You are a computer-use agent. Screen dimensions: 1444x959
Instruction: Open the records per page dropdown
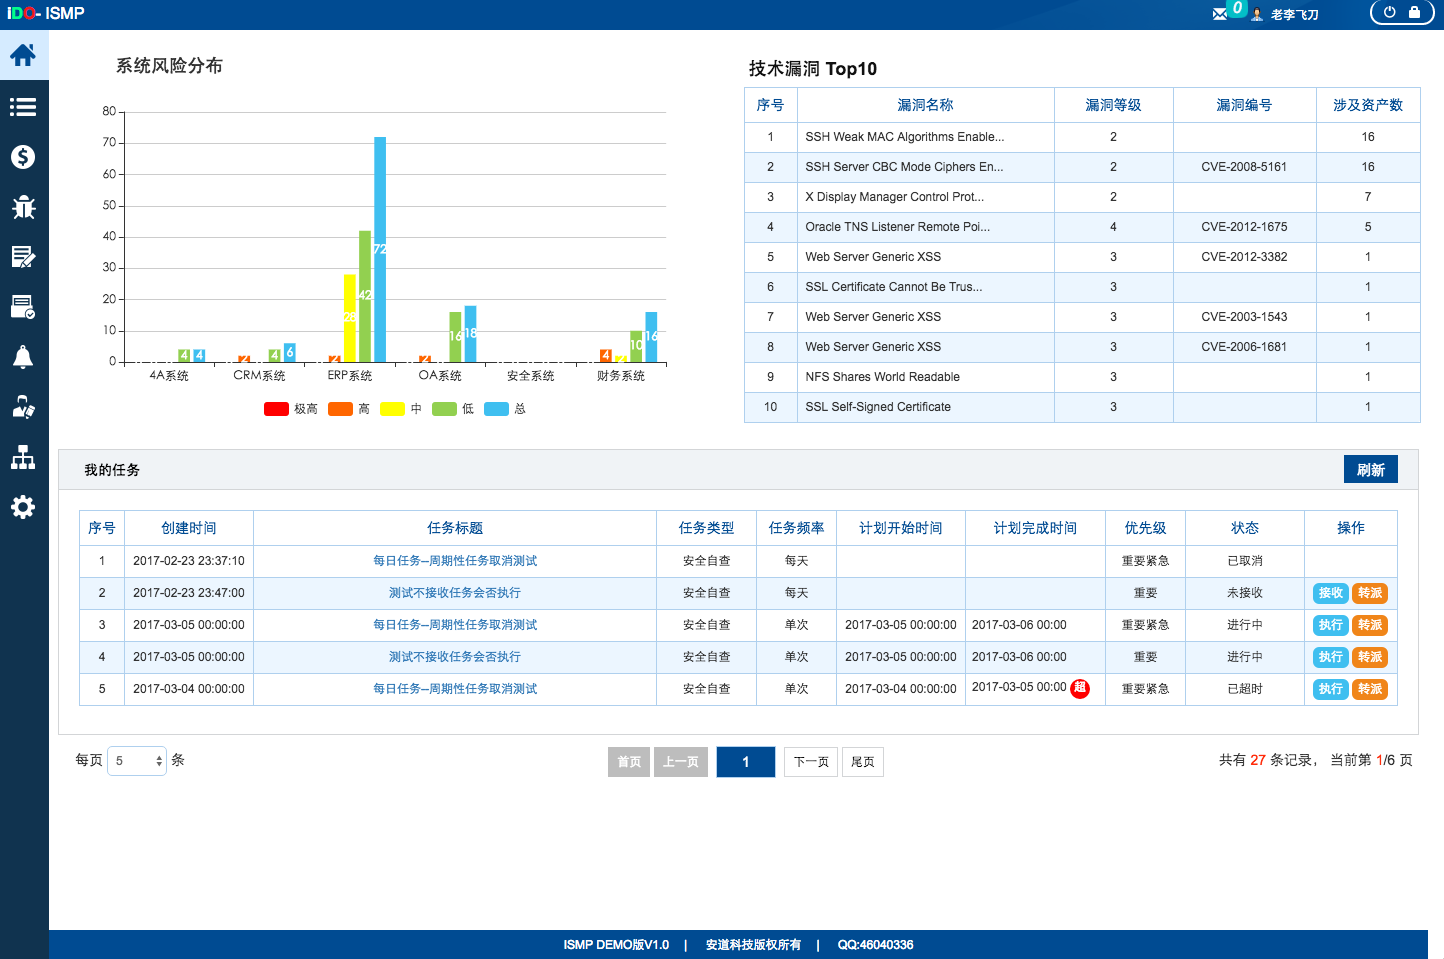pyautogui.click(x=137, y=761)
